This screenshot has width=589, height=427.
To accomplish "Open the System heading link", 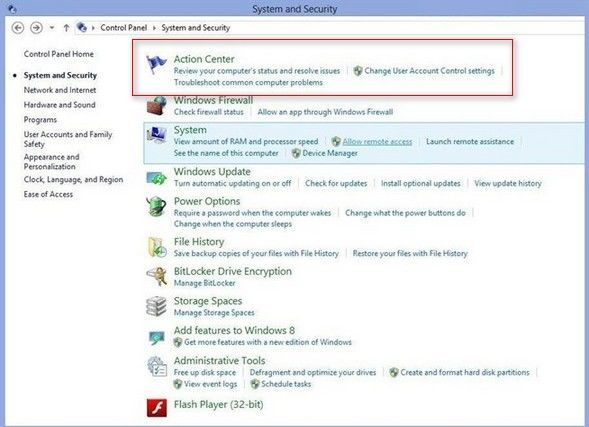I will pyautogui.click(x=190, y=130).
